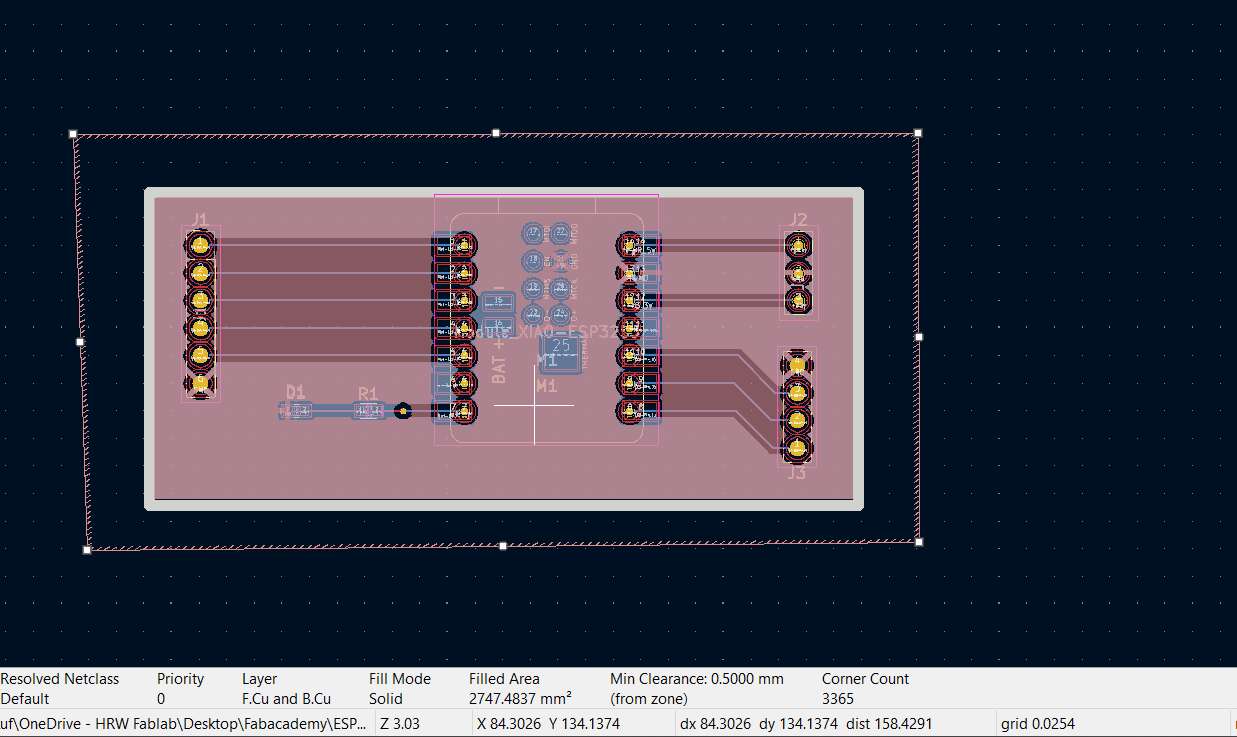Select pad 17 labeled MTDI
Viewport: 1237px width, 737px height.
(x=533, y=232)
